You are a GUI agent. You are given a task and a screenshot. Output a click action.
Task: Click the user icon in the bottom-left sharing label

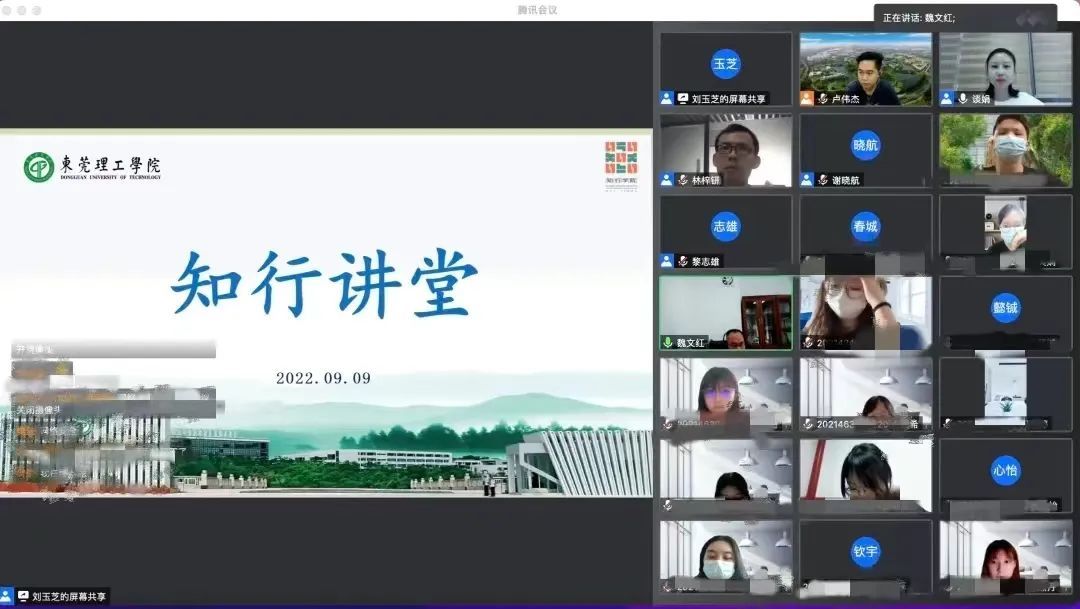(x=7, y=597)
